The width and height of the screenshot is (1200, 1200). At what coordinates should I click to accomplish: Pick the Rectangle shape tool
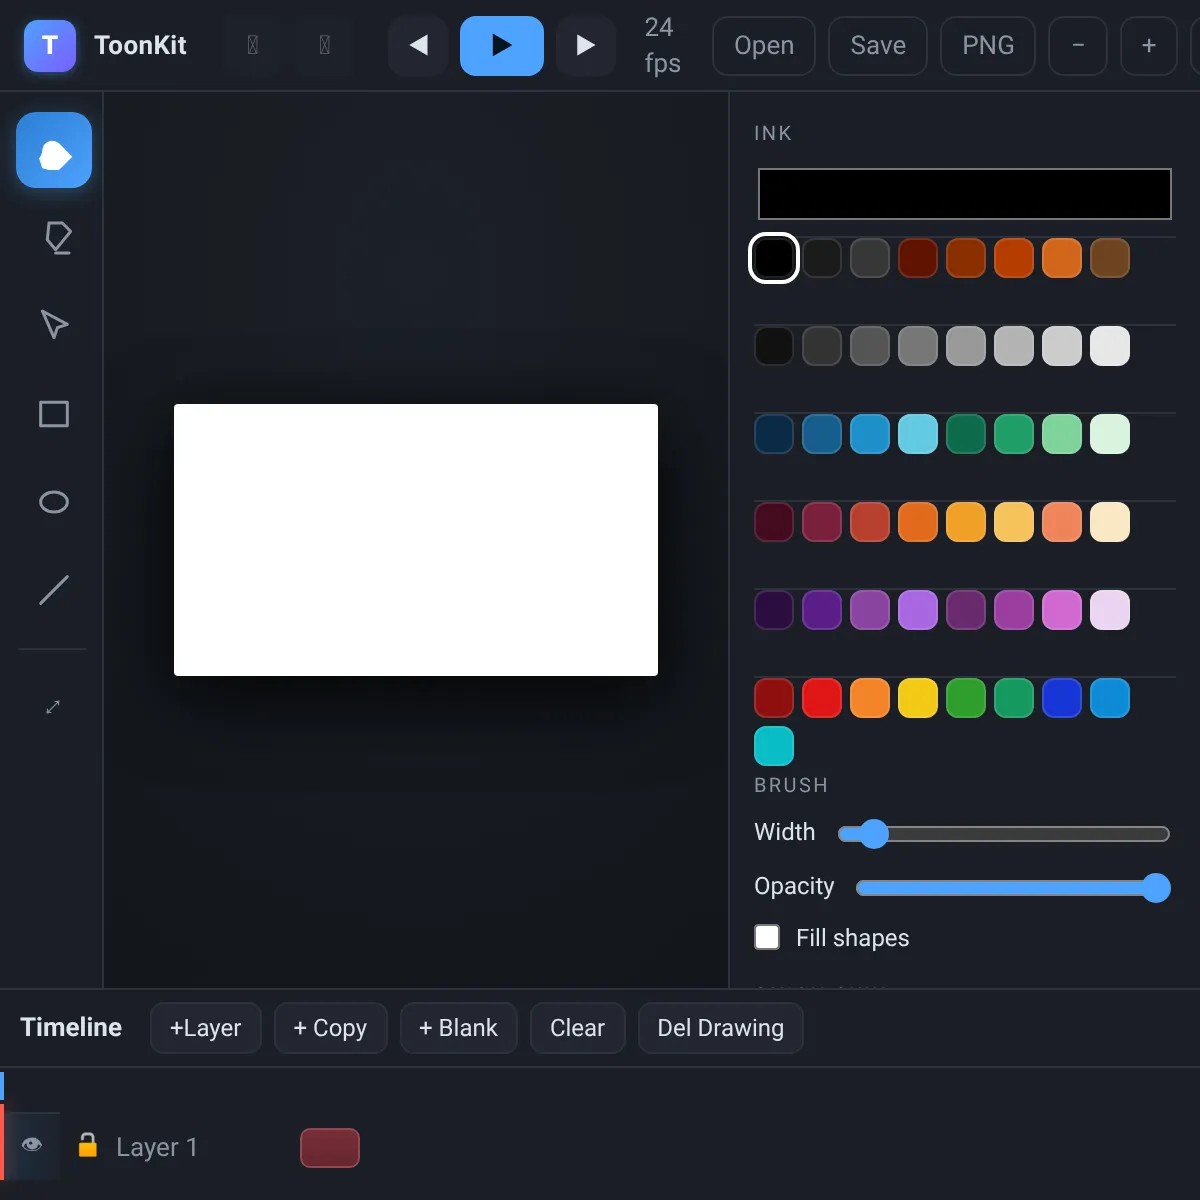click(x=54, y=414)
